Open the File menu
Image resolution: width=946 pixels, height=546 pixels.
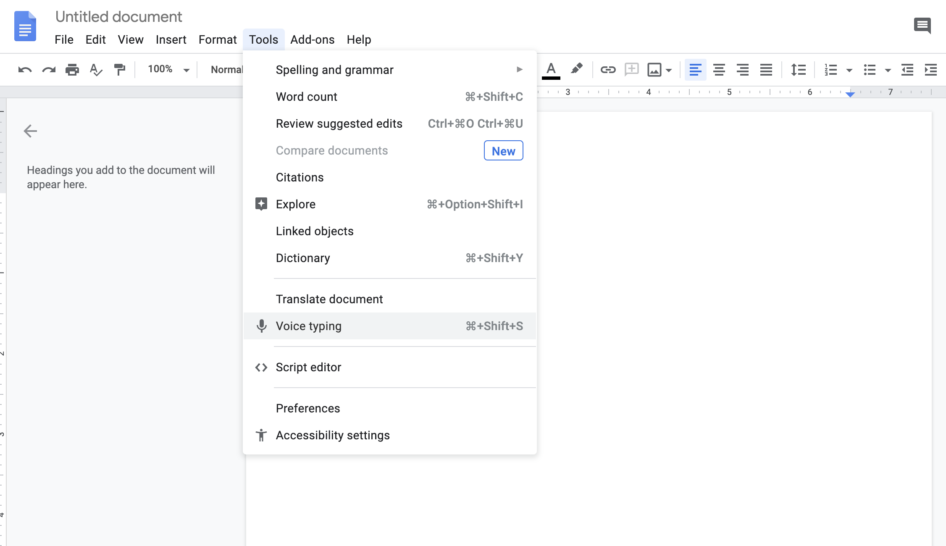click(64, 40)
